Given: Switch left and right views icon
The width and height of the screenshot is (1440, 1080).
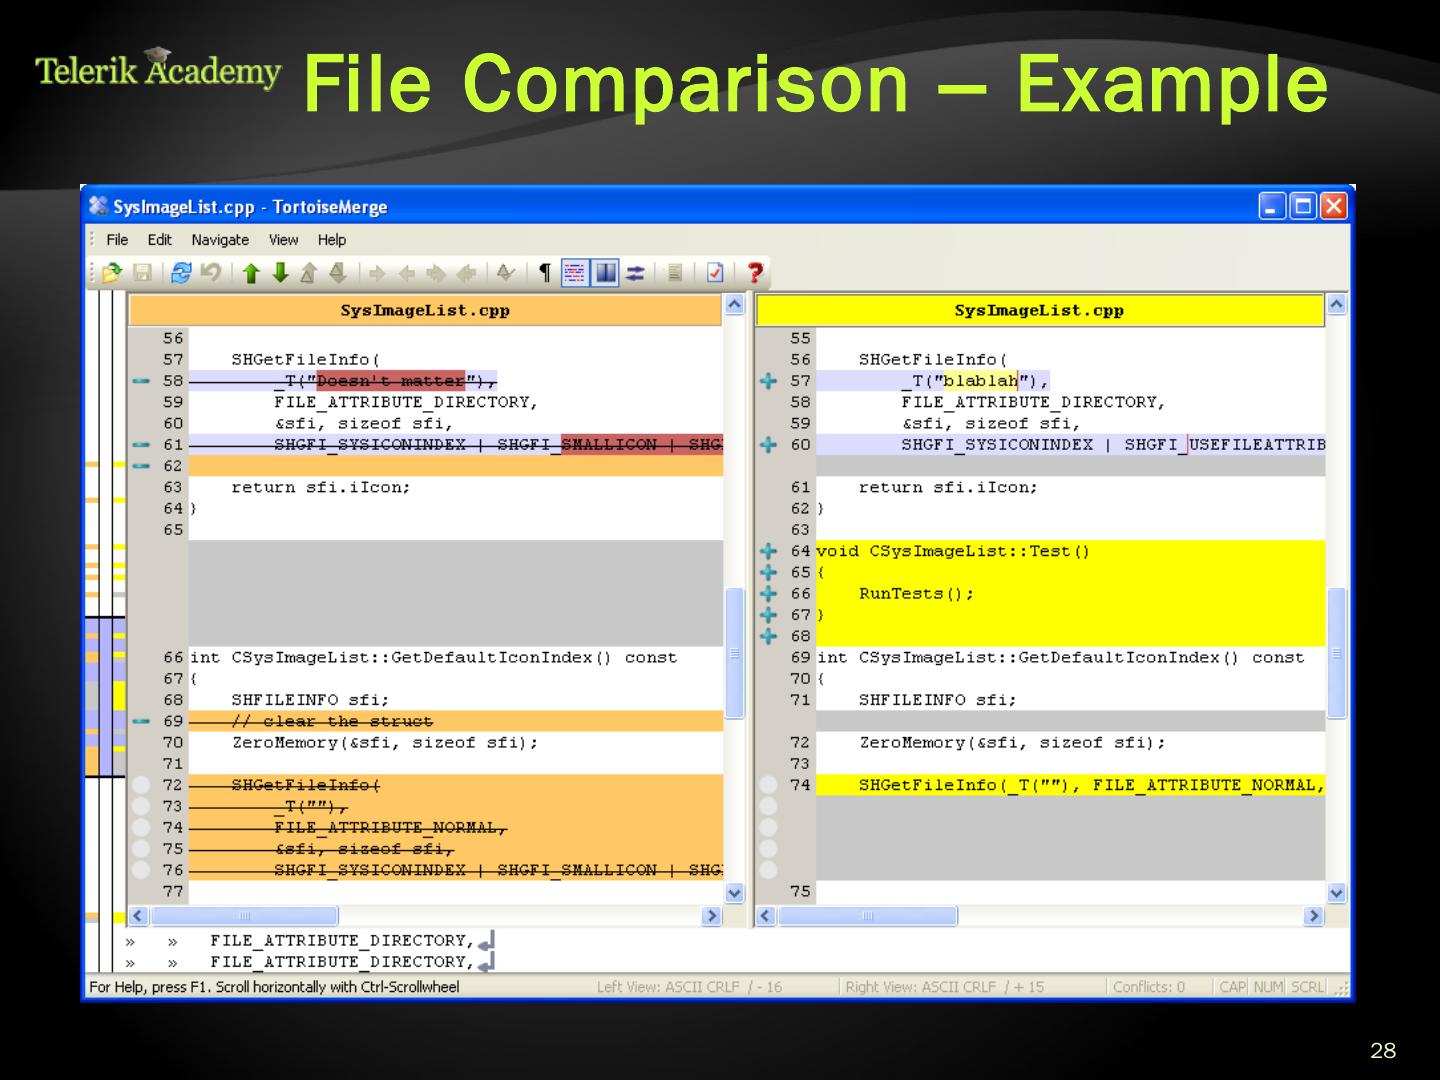Looking at the screenshot, I should [635, 273].
